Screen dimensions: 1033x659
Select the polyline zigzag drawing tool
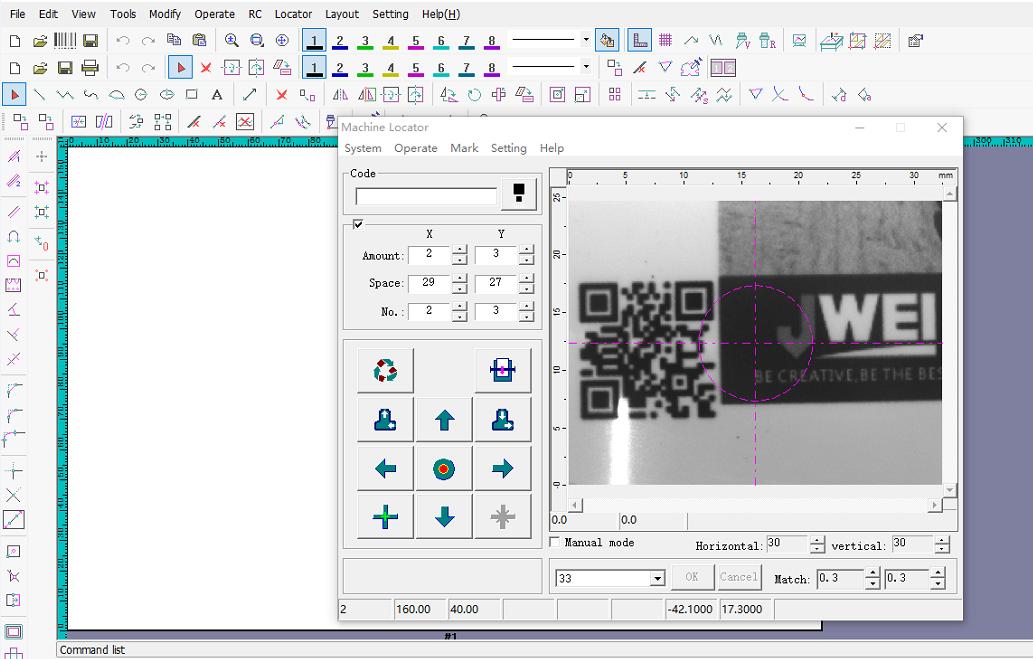pos(65,95)
